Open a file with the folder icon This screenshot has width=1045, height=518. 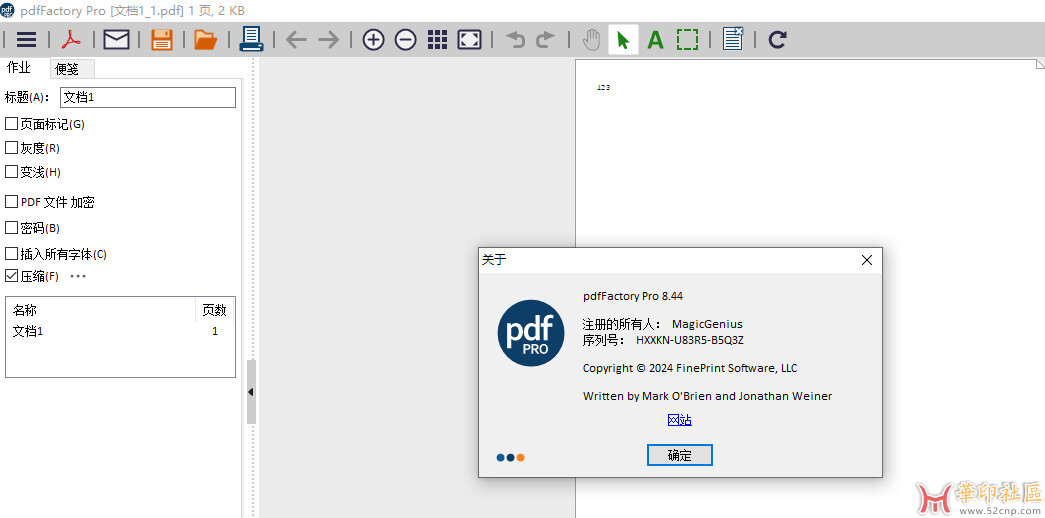tap(205, 39)
